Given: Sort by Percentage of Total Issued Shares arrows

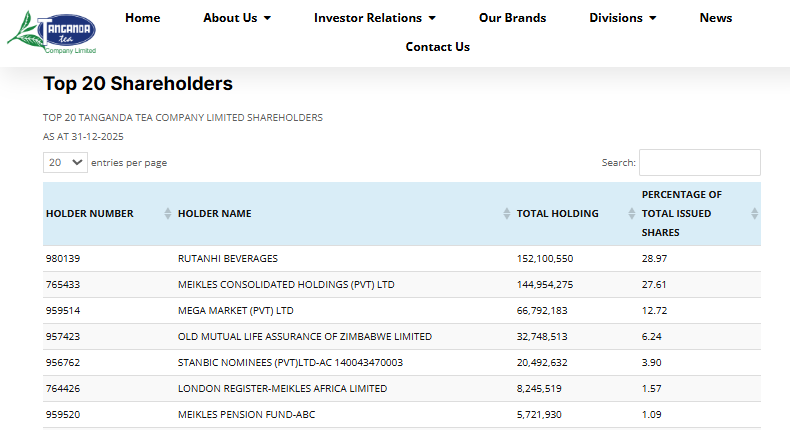Looking at the screenshot, I should [754, 214].
